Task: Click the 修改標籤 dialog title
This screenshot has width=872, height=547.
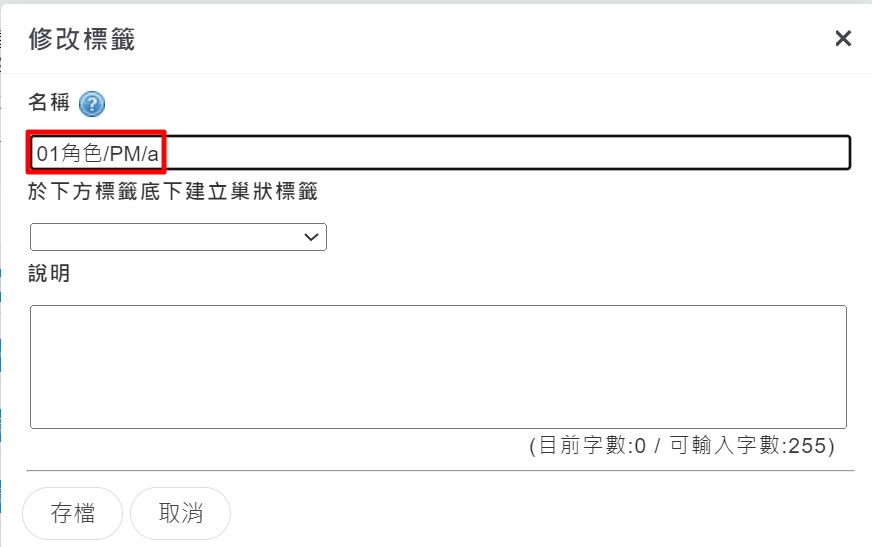Action: tap(82, 39)
